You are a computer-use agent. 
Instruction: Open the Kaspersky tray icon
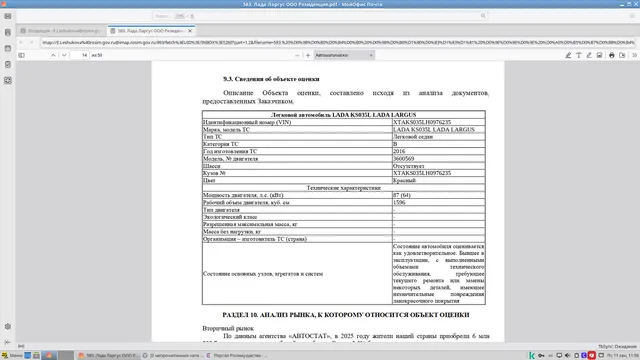(532, 356)
